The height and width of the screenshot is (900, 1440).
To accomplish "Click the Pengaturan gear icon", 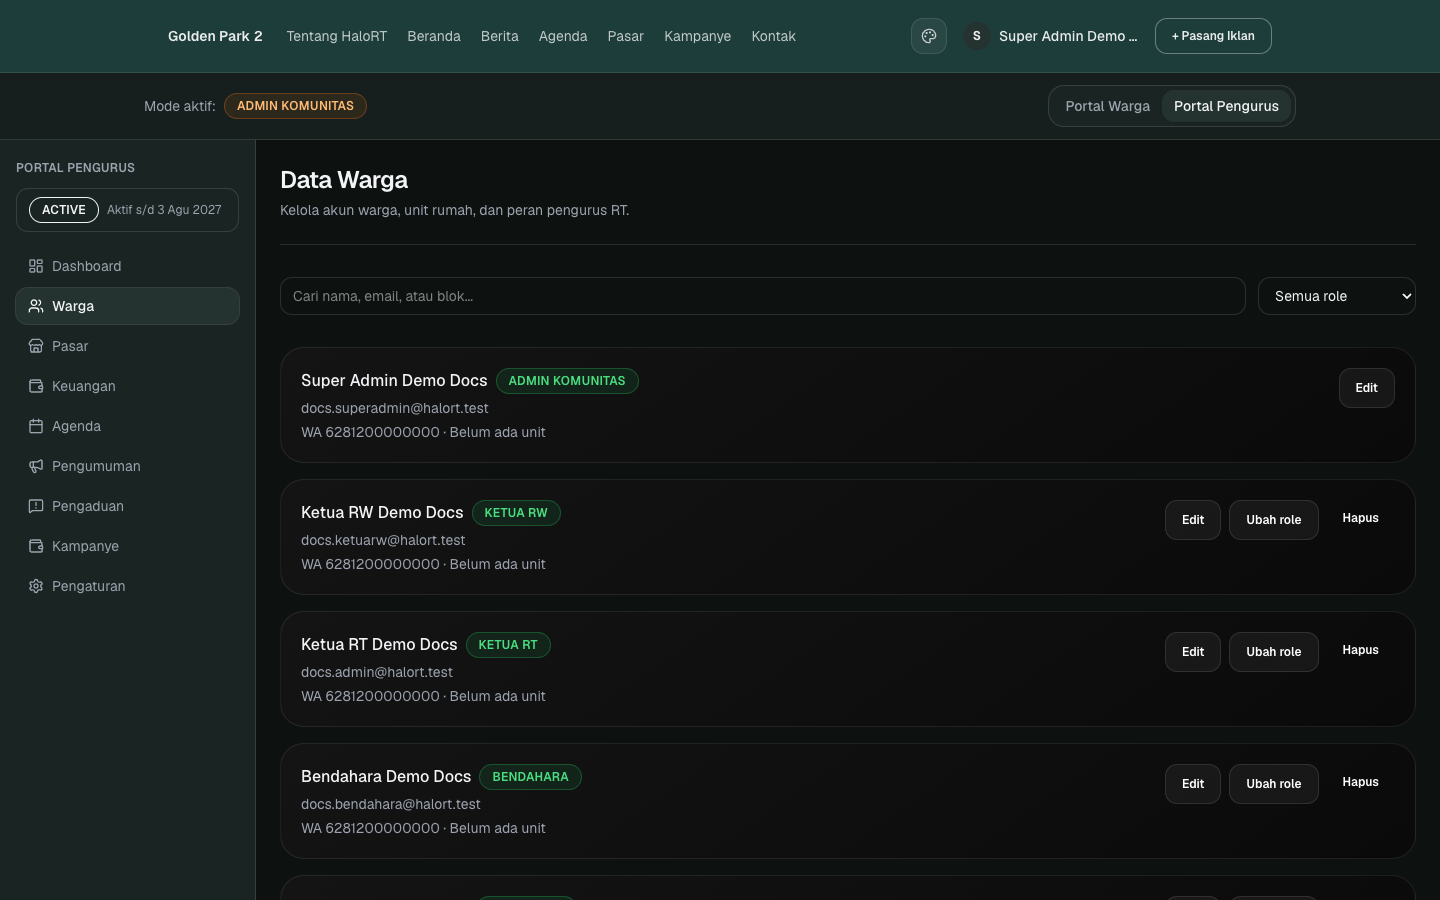I will click(36, 586).
